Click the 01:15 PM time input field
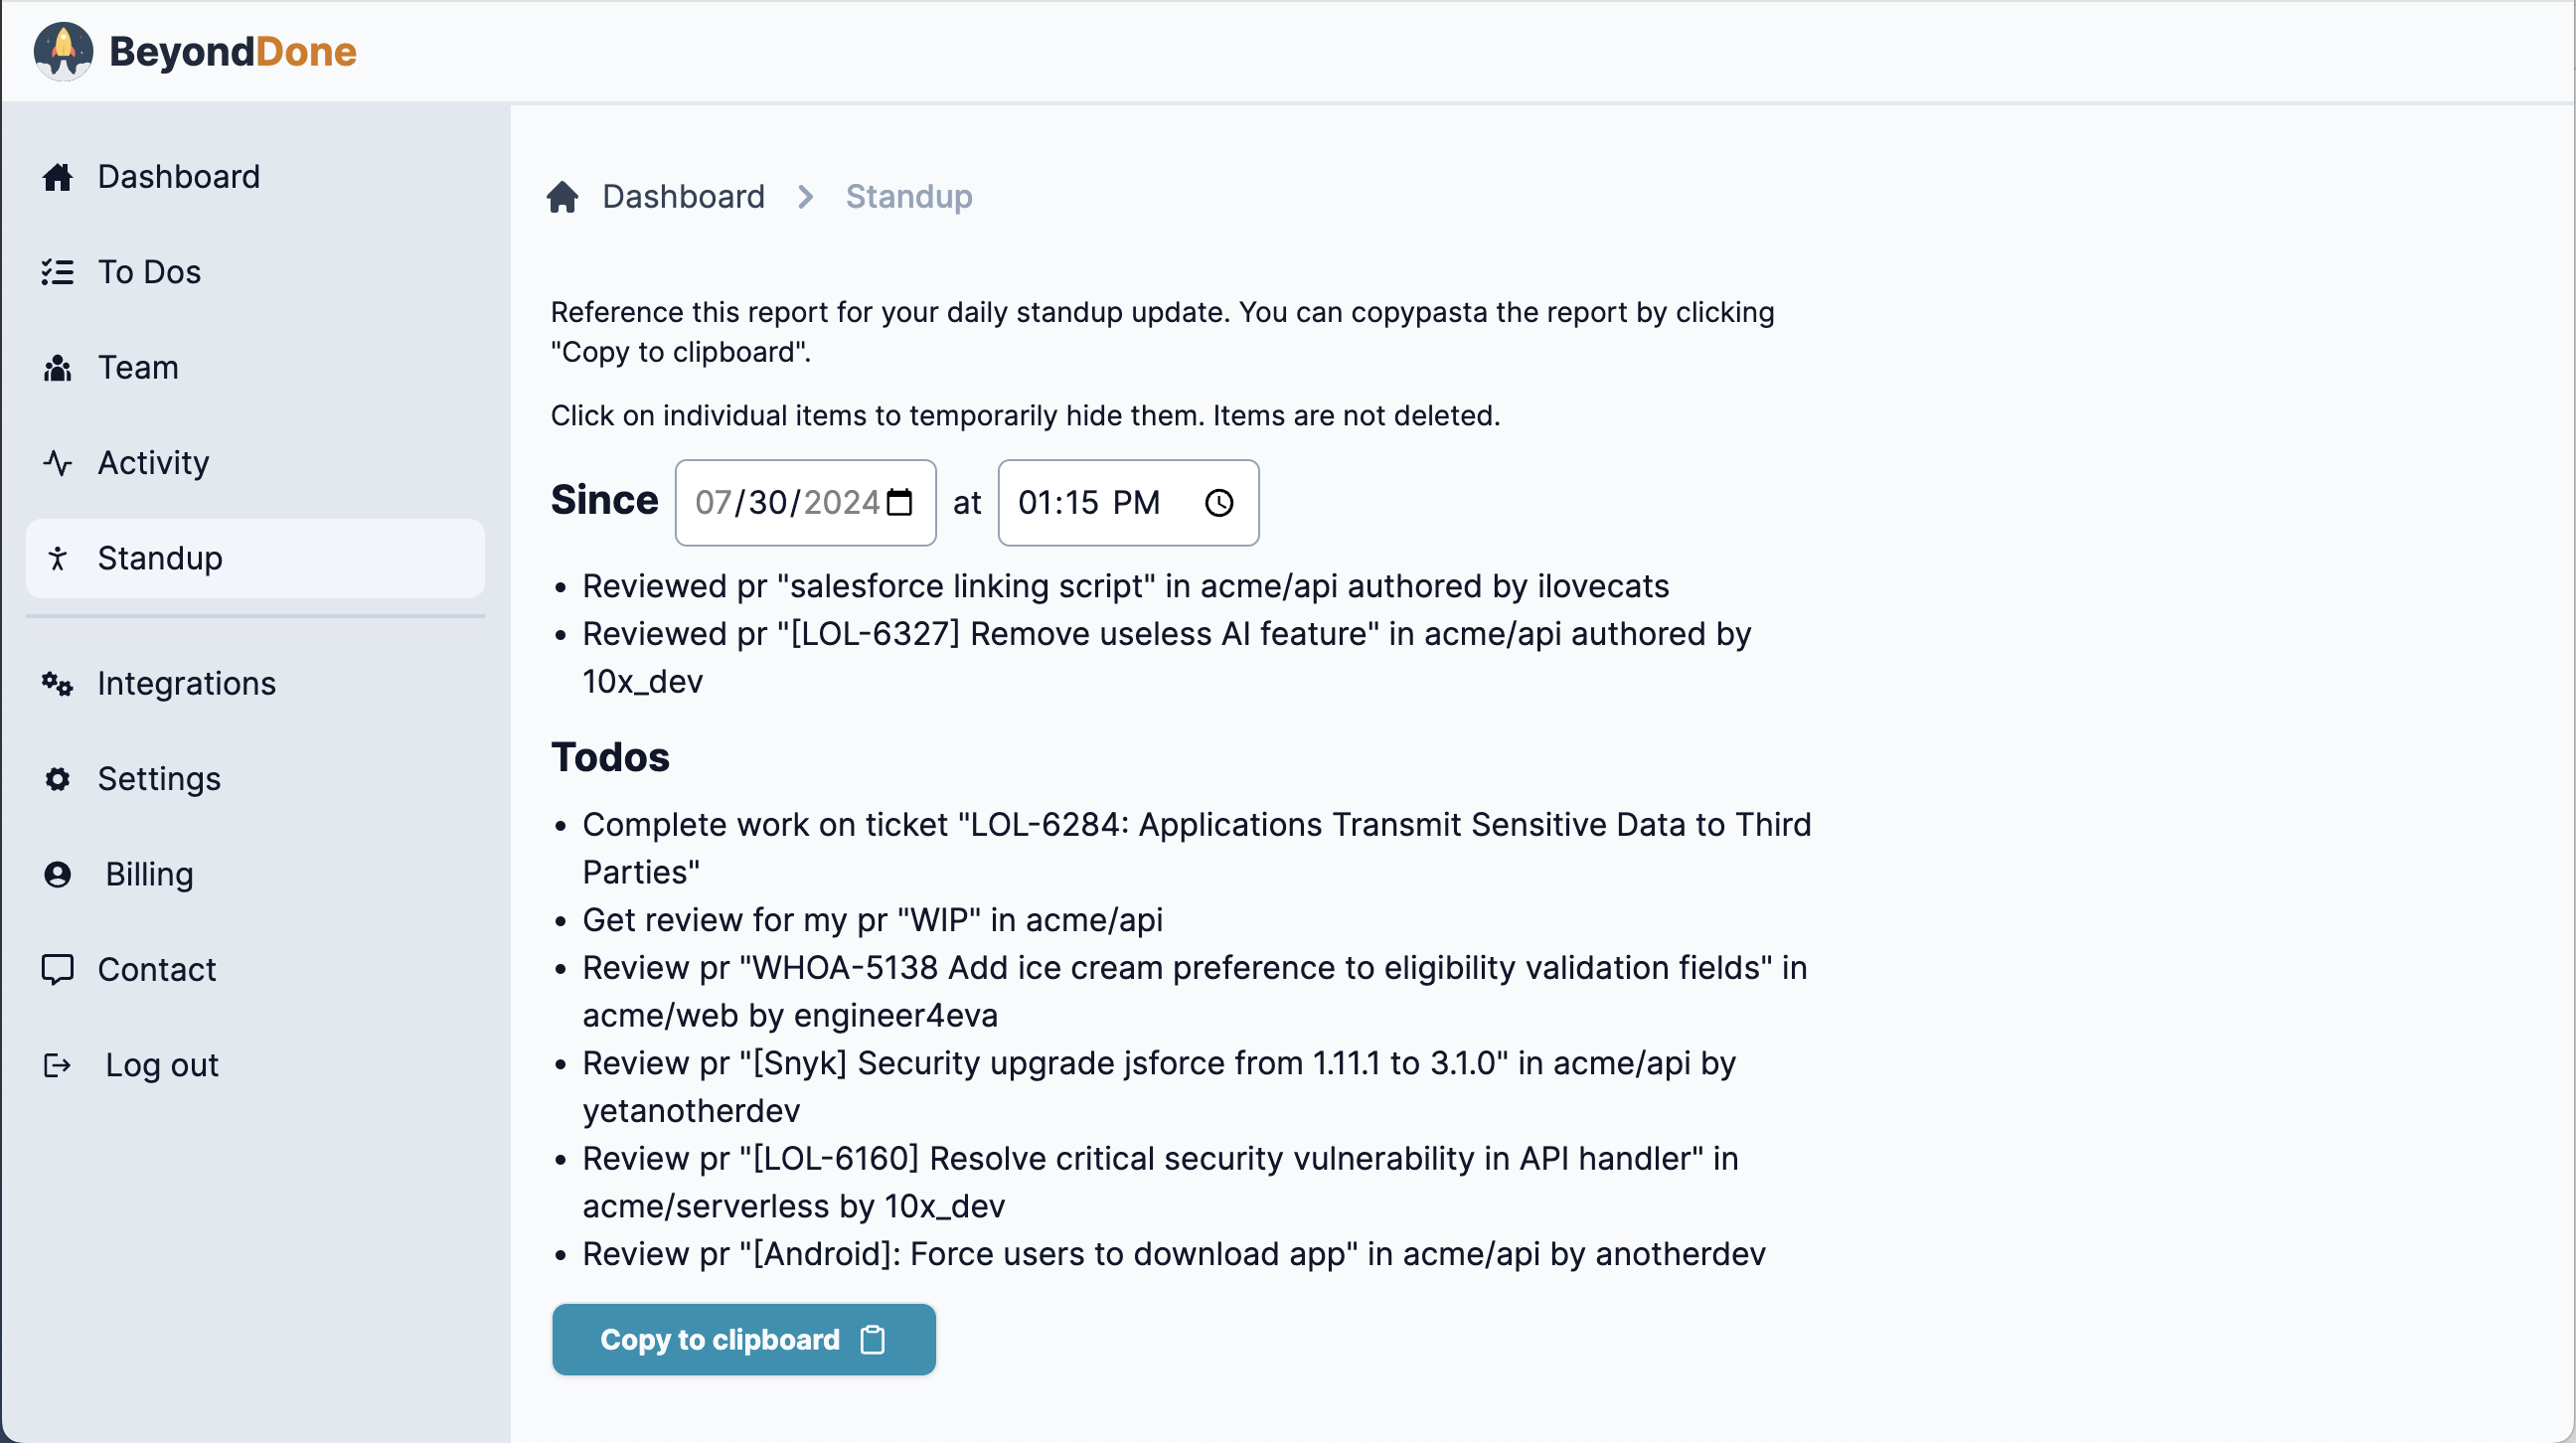The height and width of the screenshot is (1443, 2576). pos(1089,503)
